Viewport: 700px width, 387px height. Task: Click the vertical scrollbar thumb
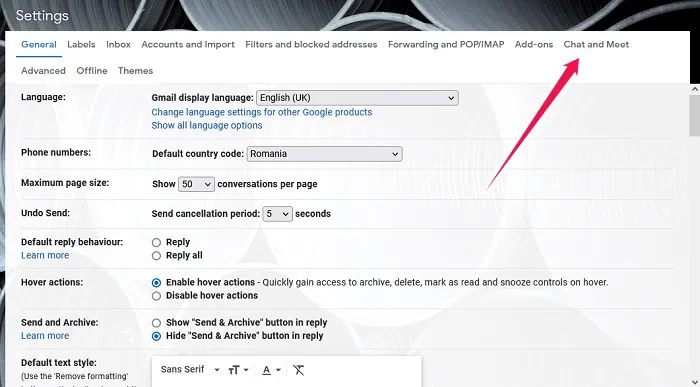pyautogui.click(x=695, y=116)
